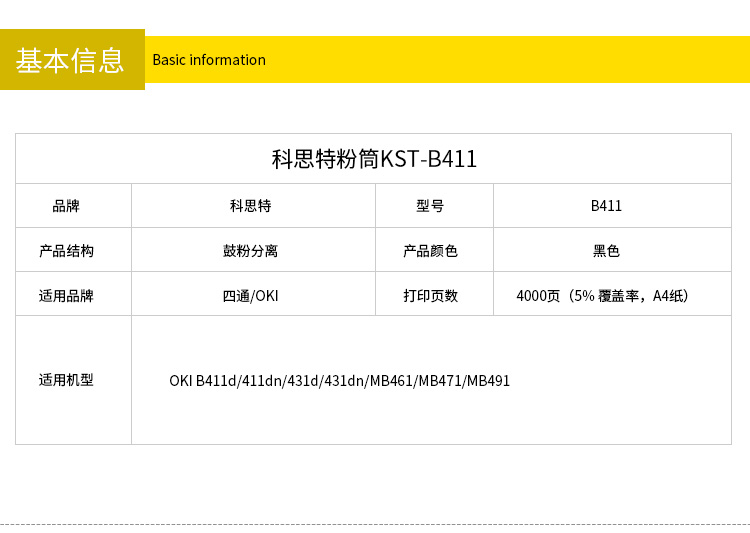Select the 适用品牌 label cell
Viewport: 750px width, 533px height.
[66, 296]
